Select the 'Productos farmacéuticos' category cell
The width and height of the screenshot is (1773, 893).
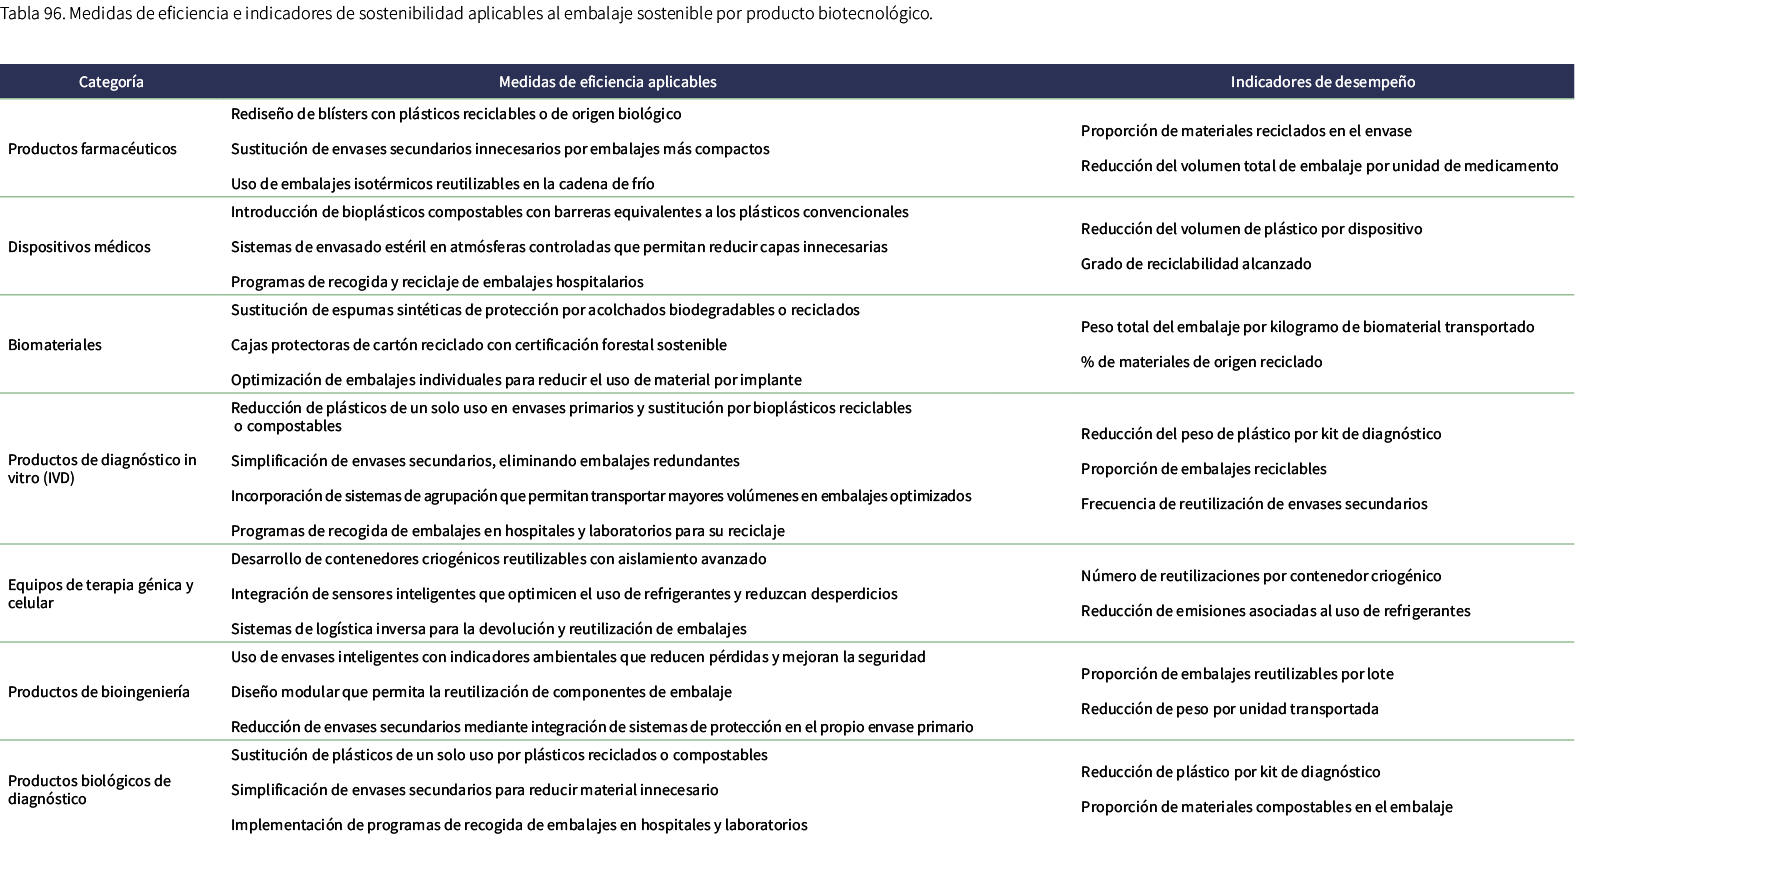coord(92,149)
